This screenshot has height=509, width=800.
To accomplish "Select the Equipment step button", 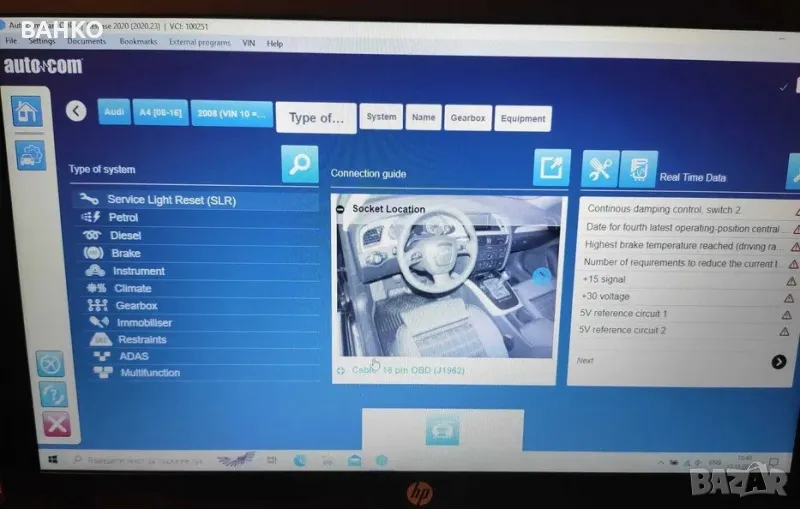I will tap(523, 118).
